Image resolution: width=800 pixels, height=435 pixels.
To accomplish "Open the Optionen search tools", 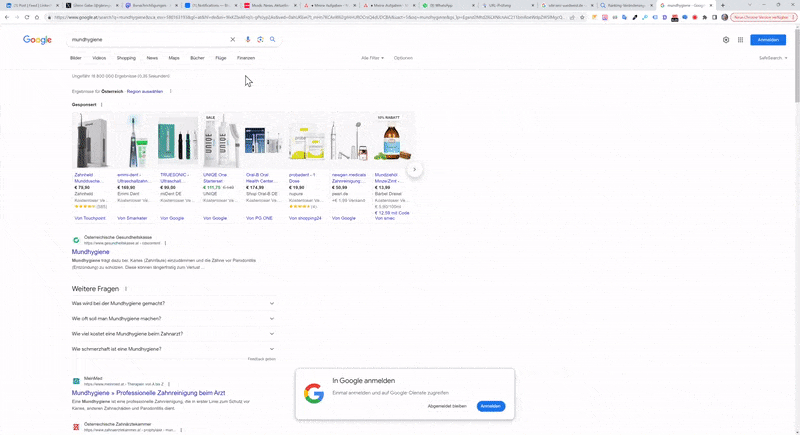I will pyautogui.click(x=403, y=58).
